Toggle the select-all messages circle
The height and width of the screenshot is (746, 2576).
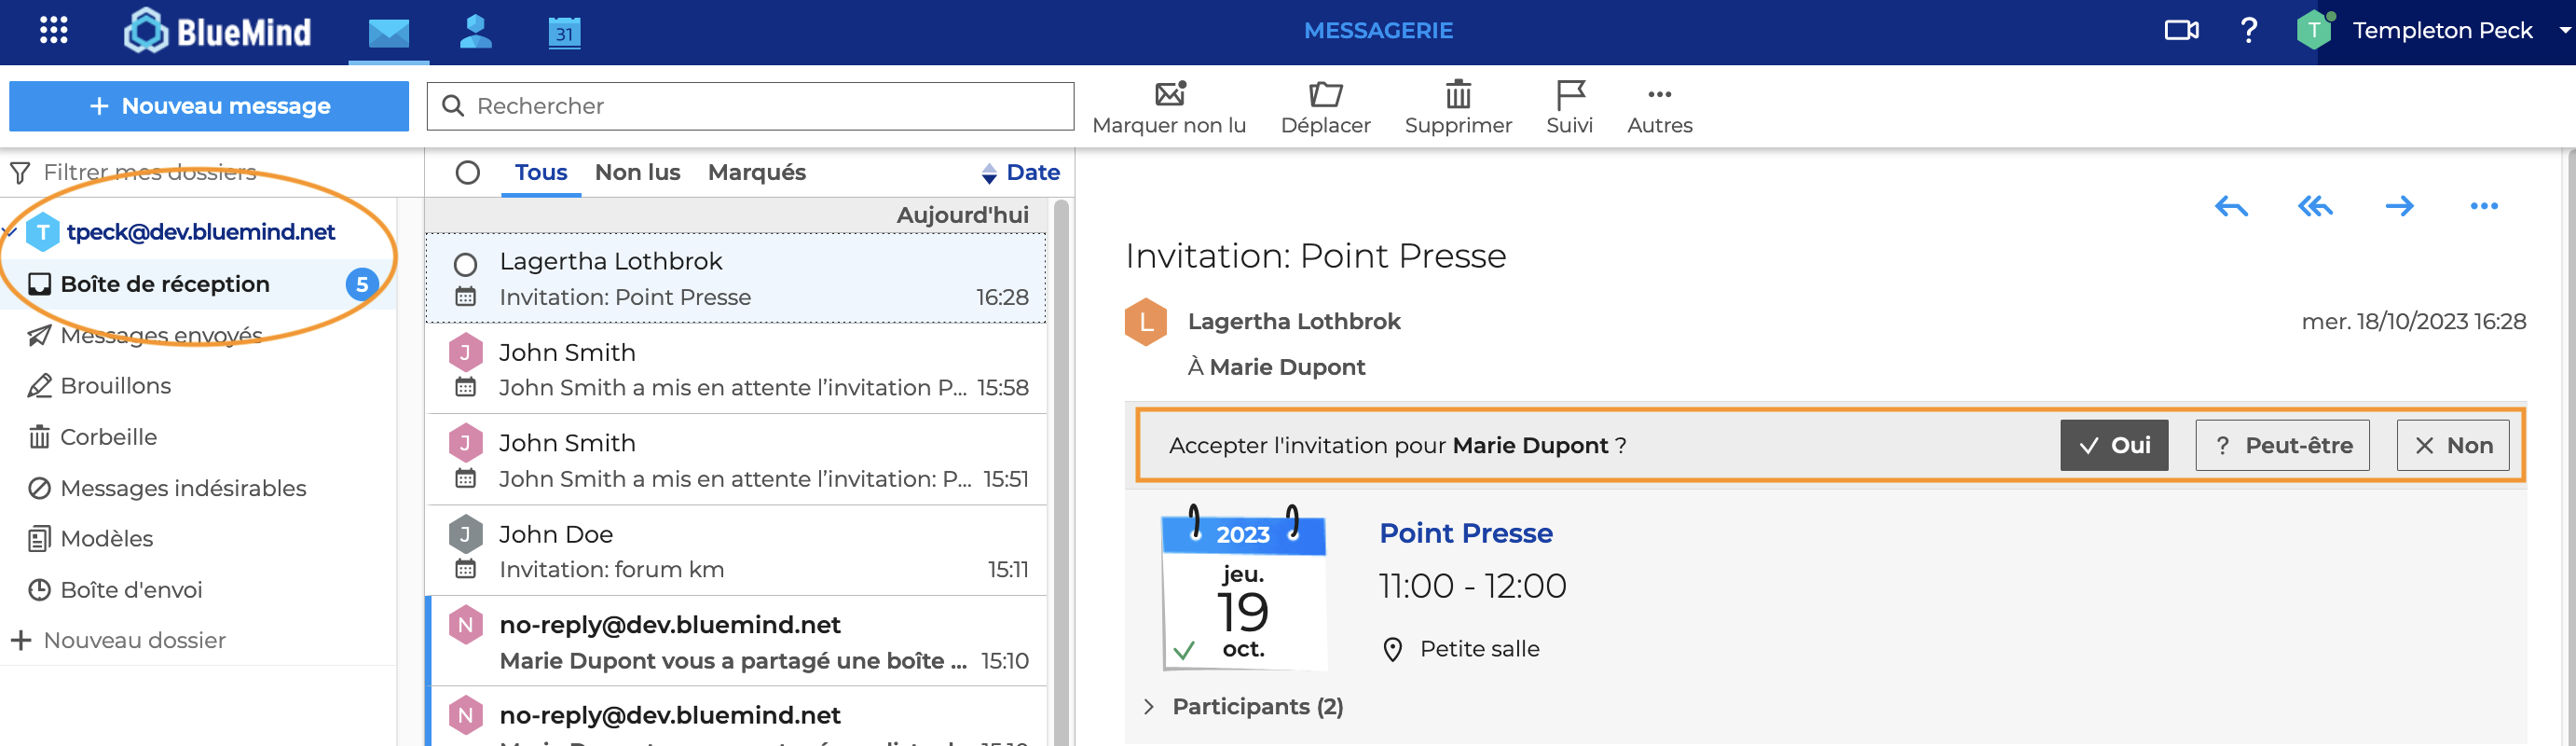467,173
